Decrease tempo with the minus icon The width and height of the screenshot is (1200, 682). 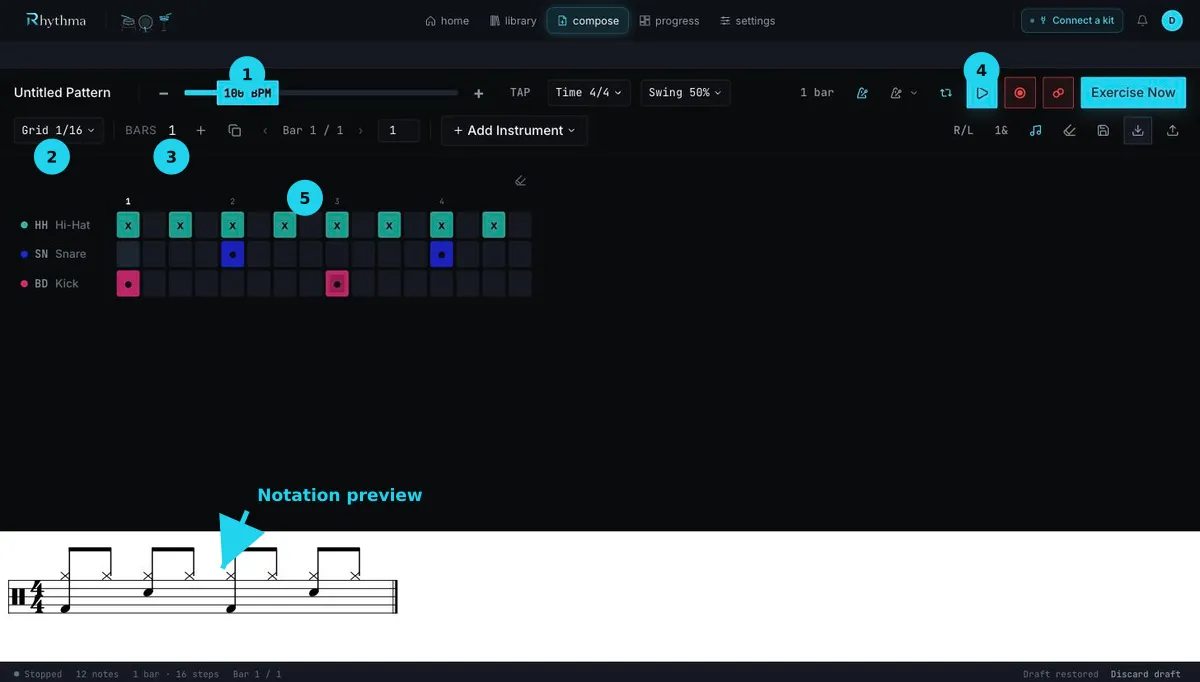tap(163, 93)
